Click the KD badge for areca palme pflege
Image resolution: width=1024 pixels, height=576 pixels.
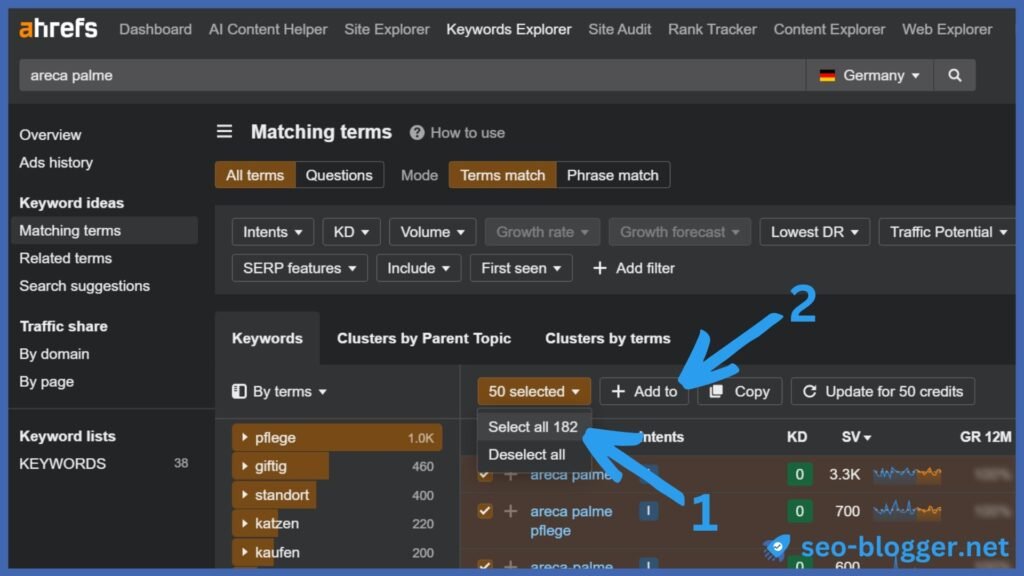click(x=799, y=511)
